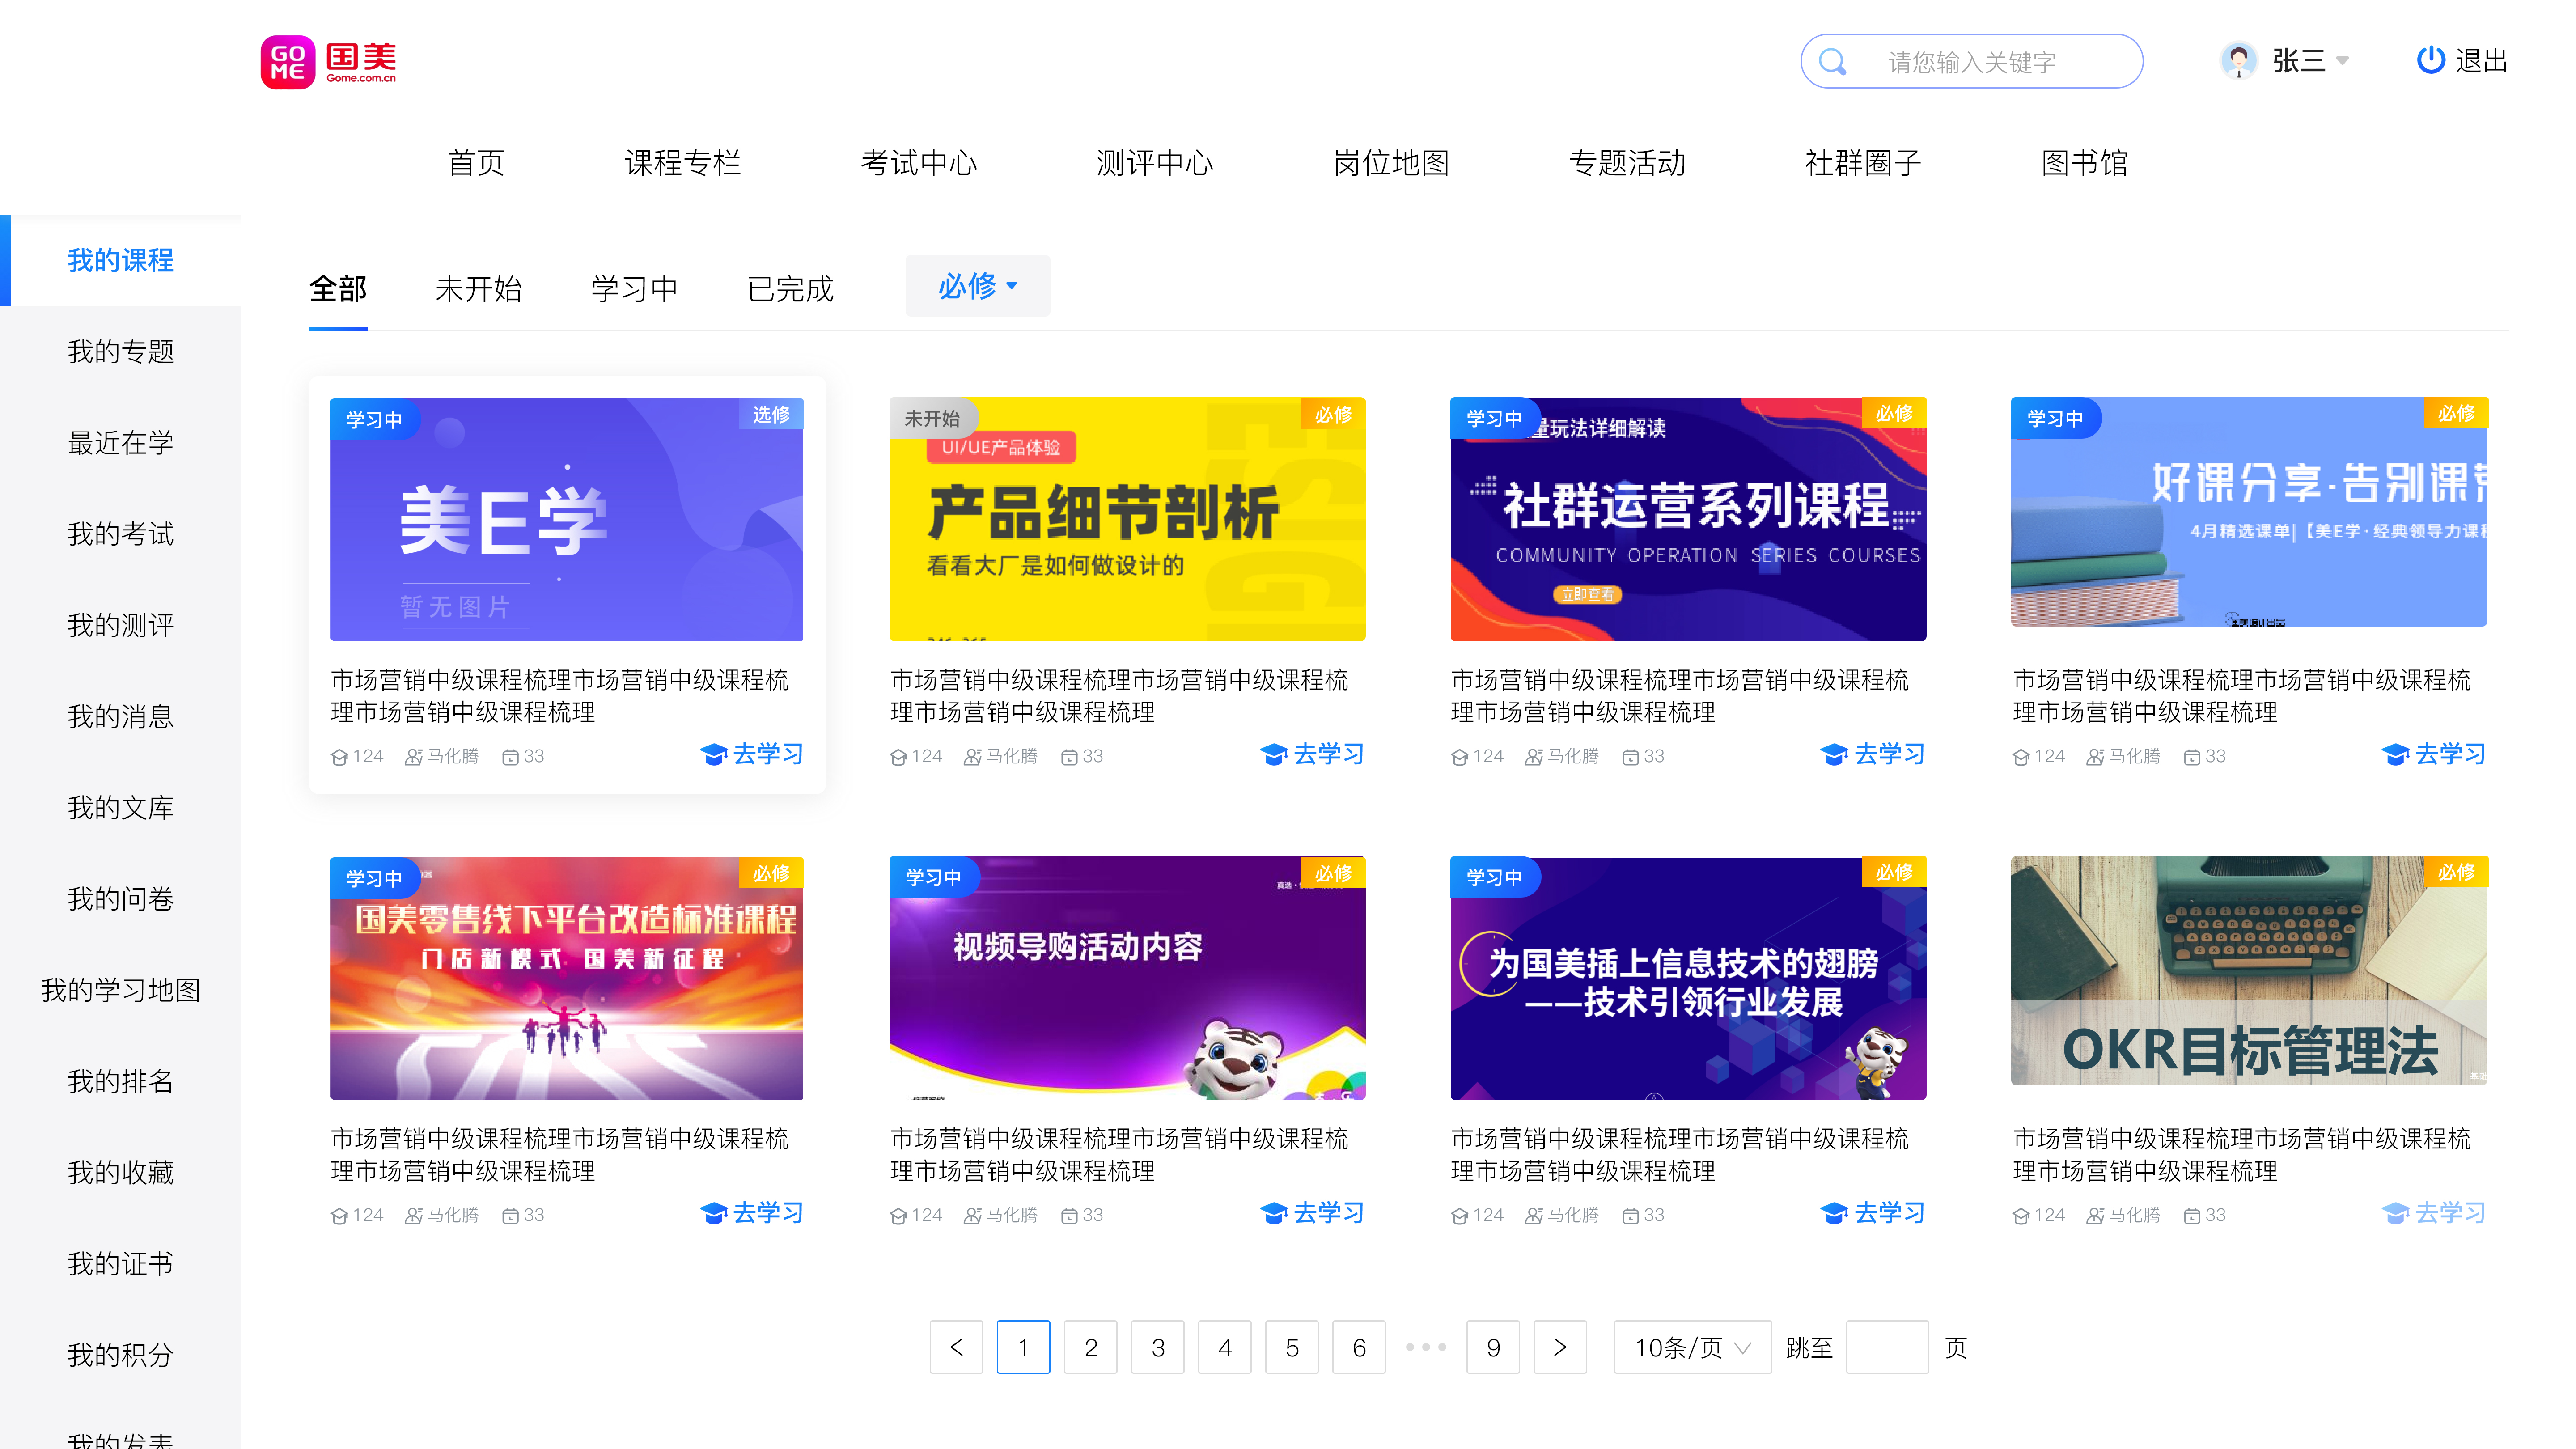Select 我的测评 in the sidebar
Image resolution: width=2576 pixels, height=1449 pixels.
pyautogui.click(x=121, y=625)
